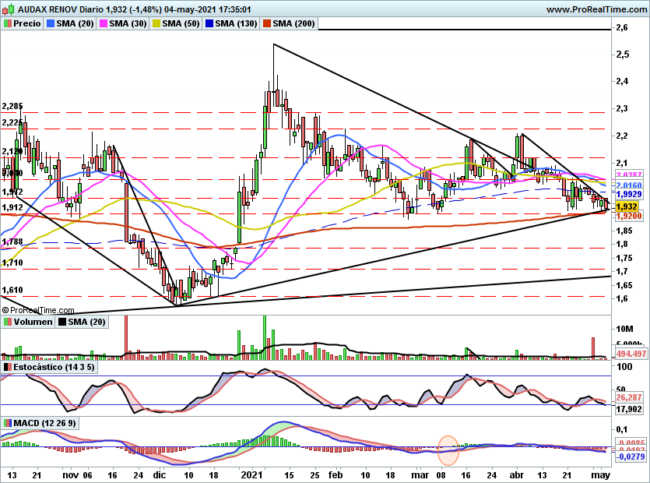Click the yellow 1,932 current price tag
Screen dimensions: 650x483
pos(626,206)
